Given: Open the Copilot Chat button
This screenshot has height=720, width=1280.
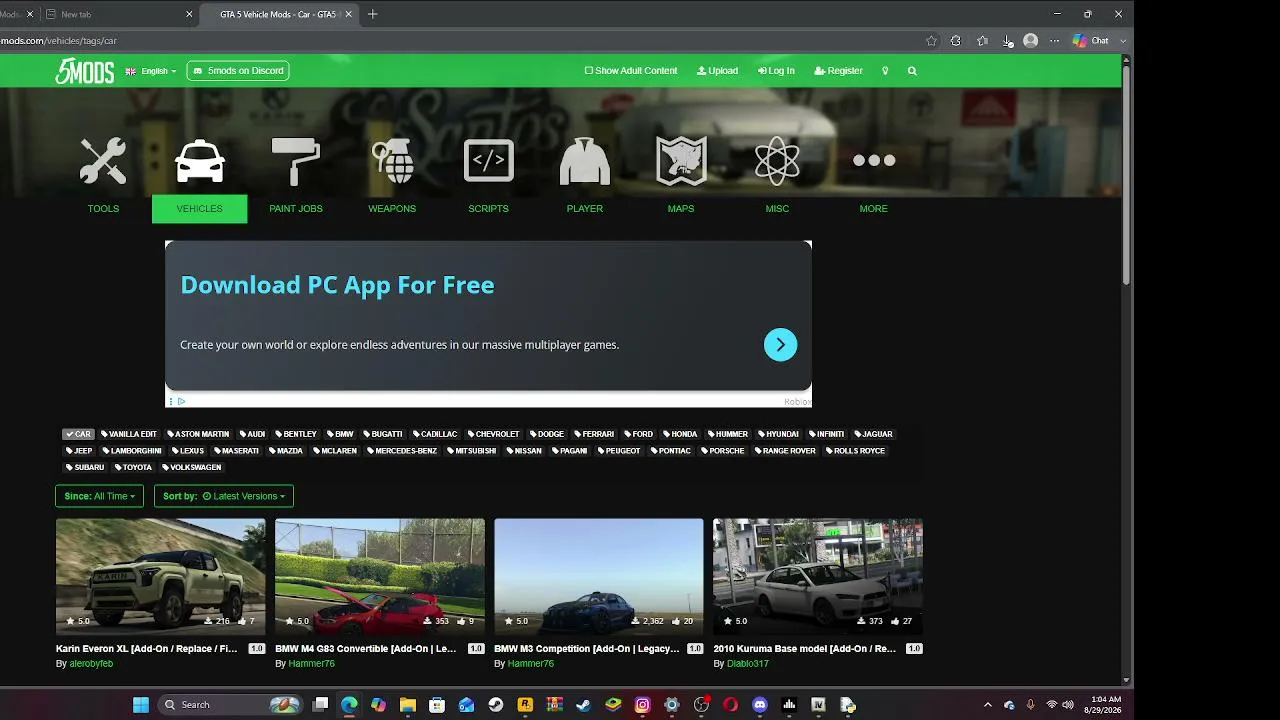Looking at the screenshot, I should pos(1091,41).
